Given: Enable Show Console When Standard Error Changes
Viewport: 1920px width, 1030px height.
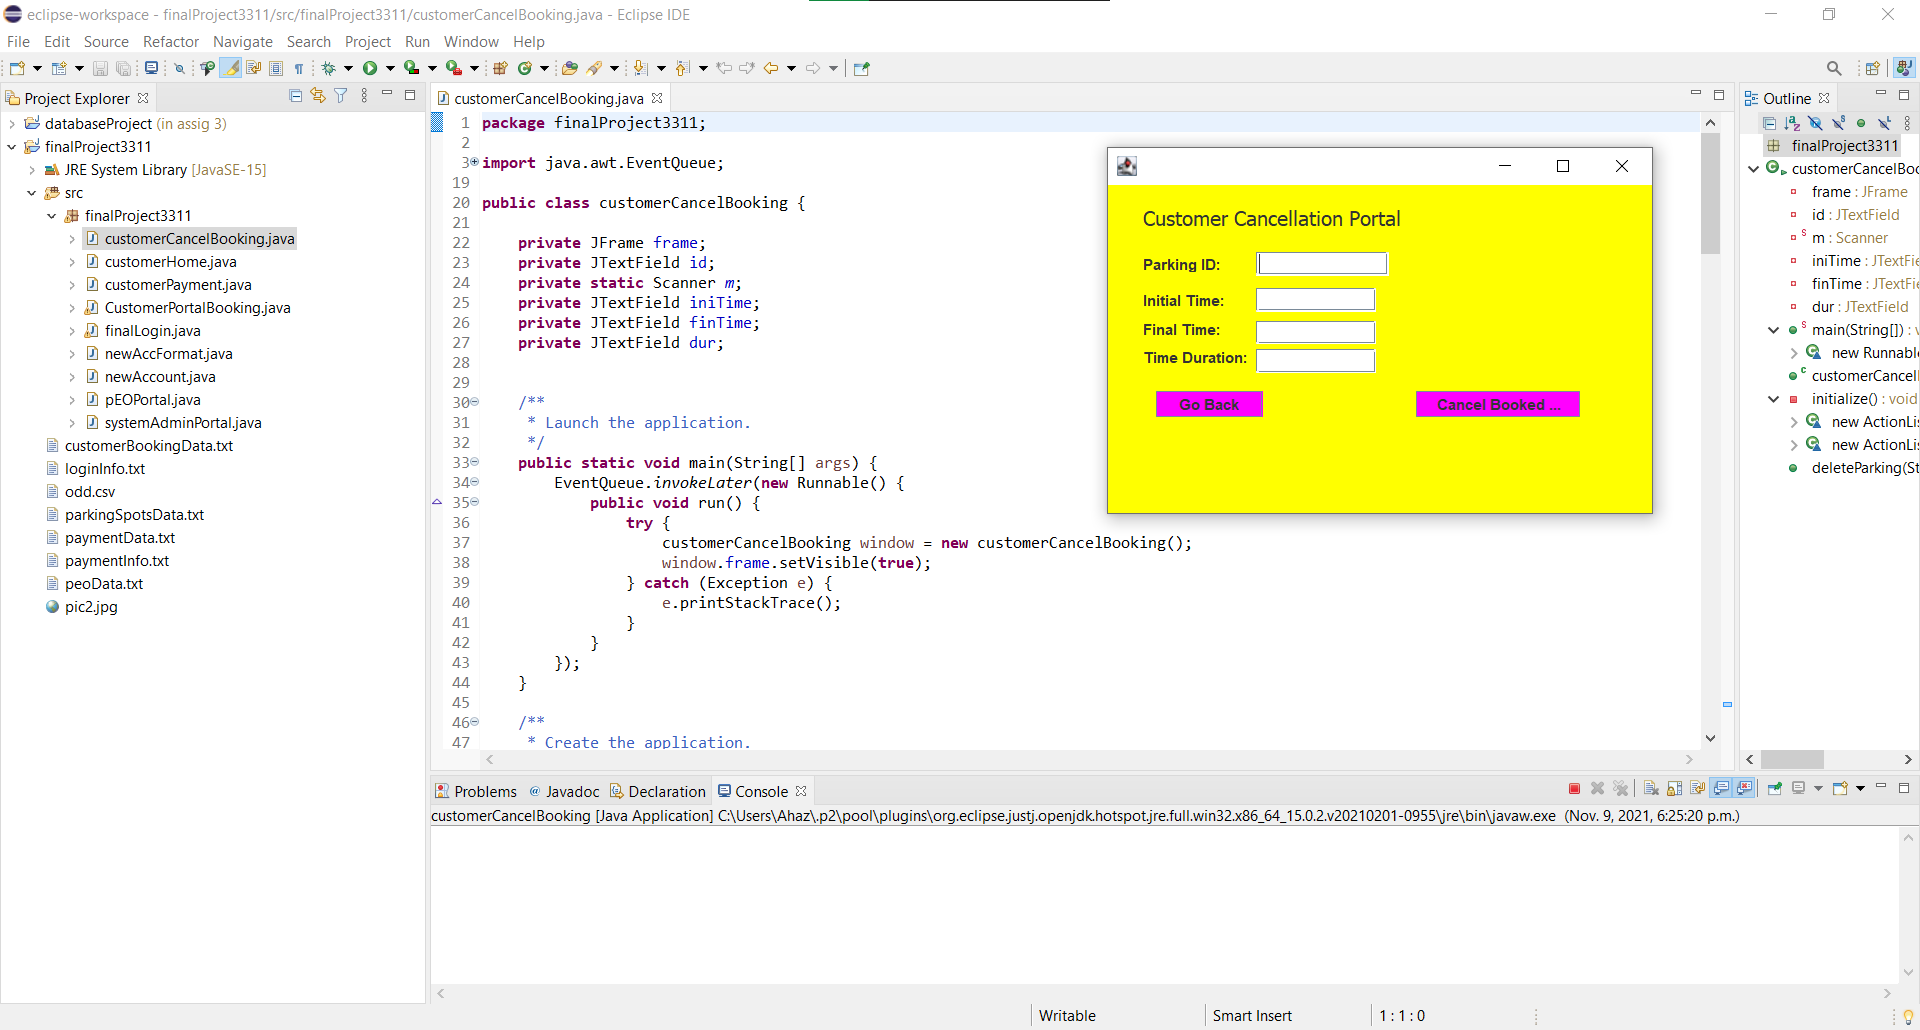Looking at the screenshot, I should pyautogui.click(x=1745, y=789).
